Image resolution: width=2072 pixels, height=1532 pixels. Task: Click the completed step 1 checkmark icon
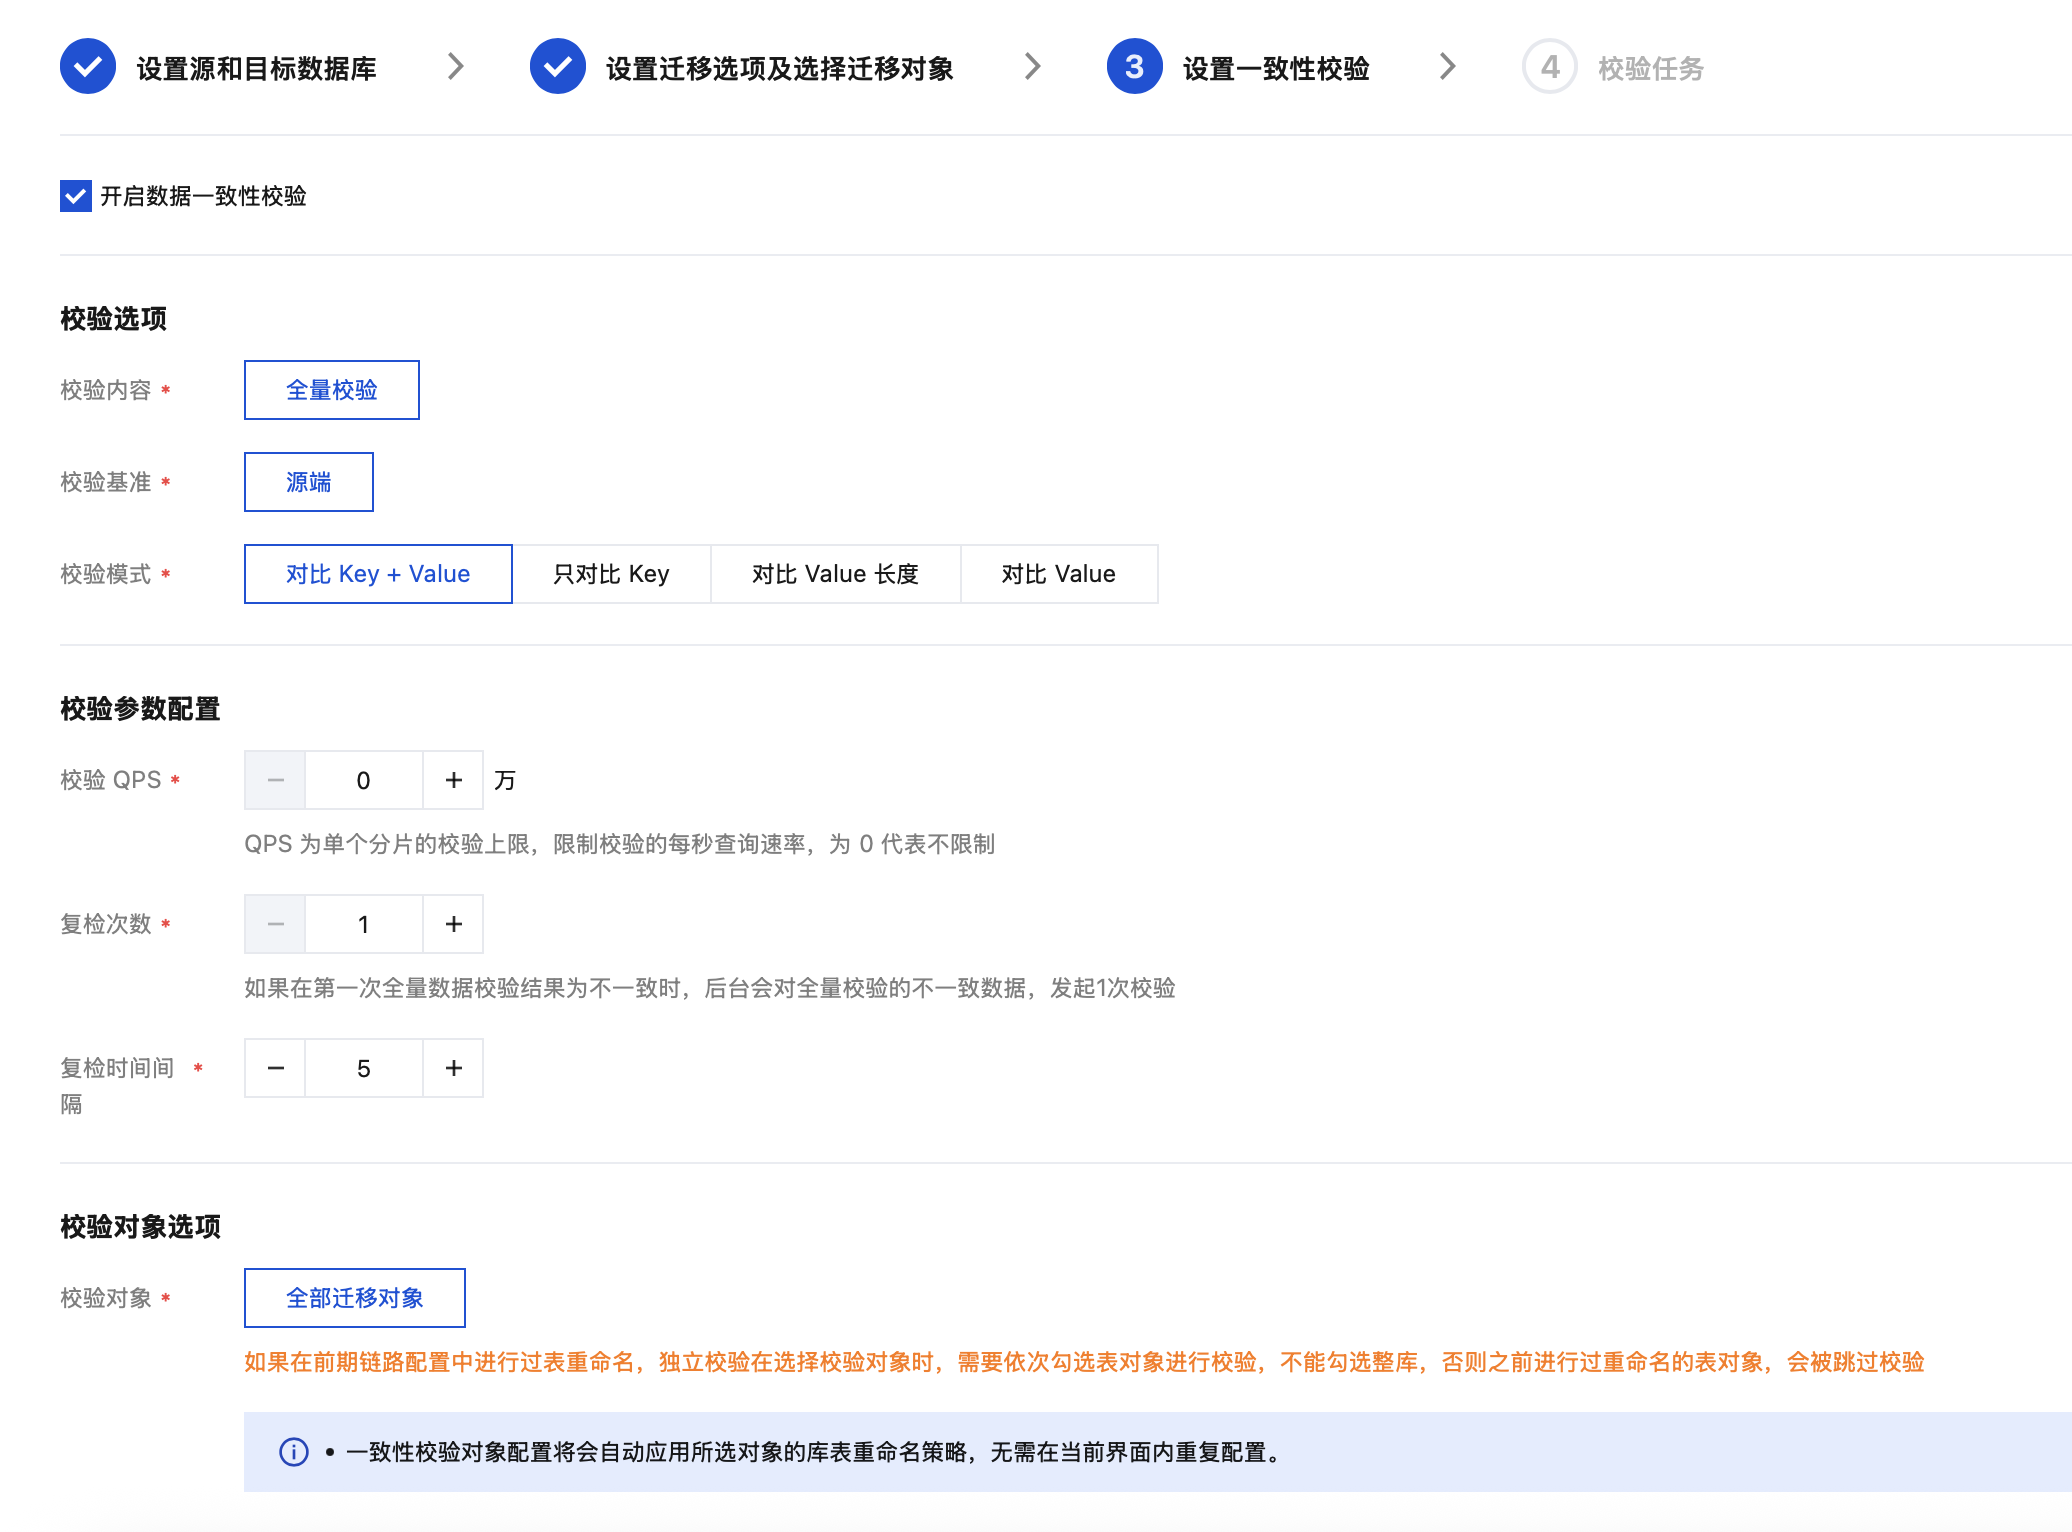click(88, 67)
